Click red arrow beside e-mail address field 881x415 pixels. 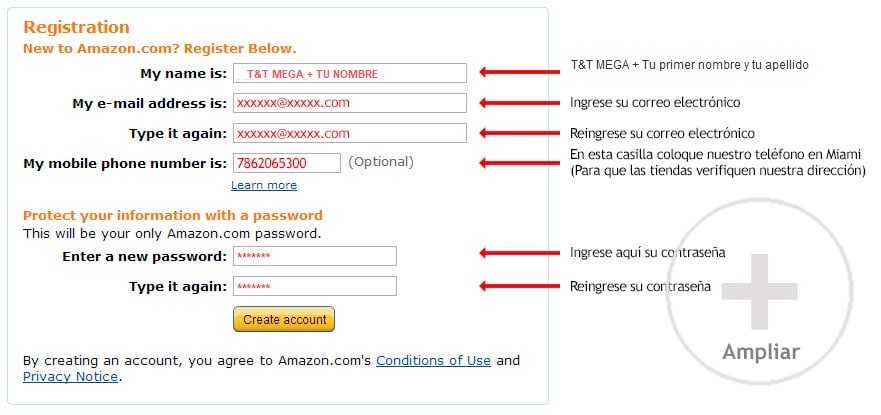[x=519, y=103]
